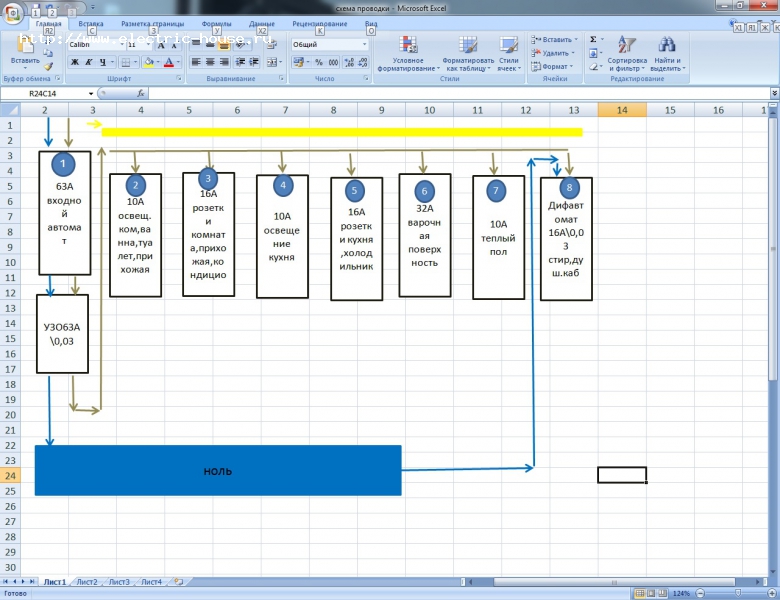Viewport: 780px width, 600px height.
Task: Click the Office button
Action: tap(13, 13)
